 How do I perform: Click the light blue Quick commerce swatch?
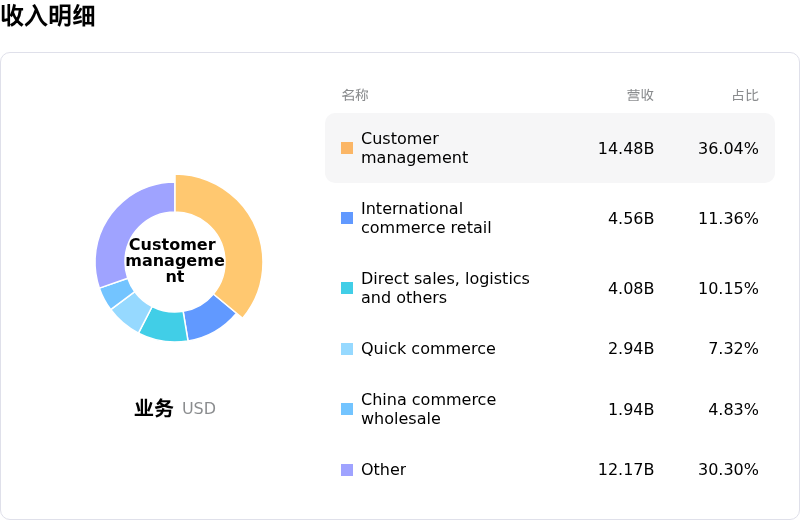point(347,349)
